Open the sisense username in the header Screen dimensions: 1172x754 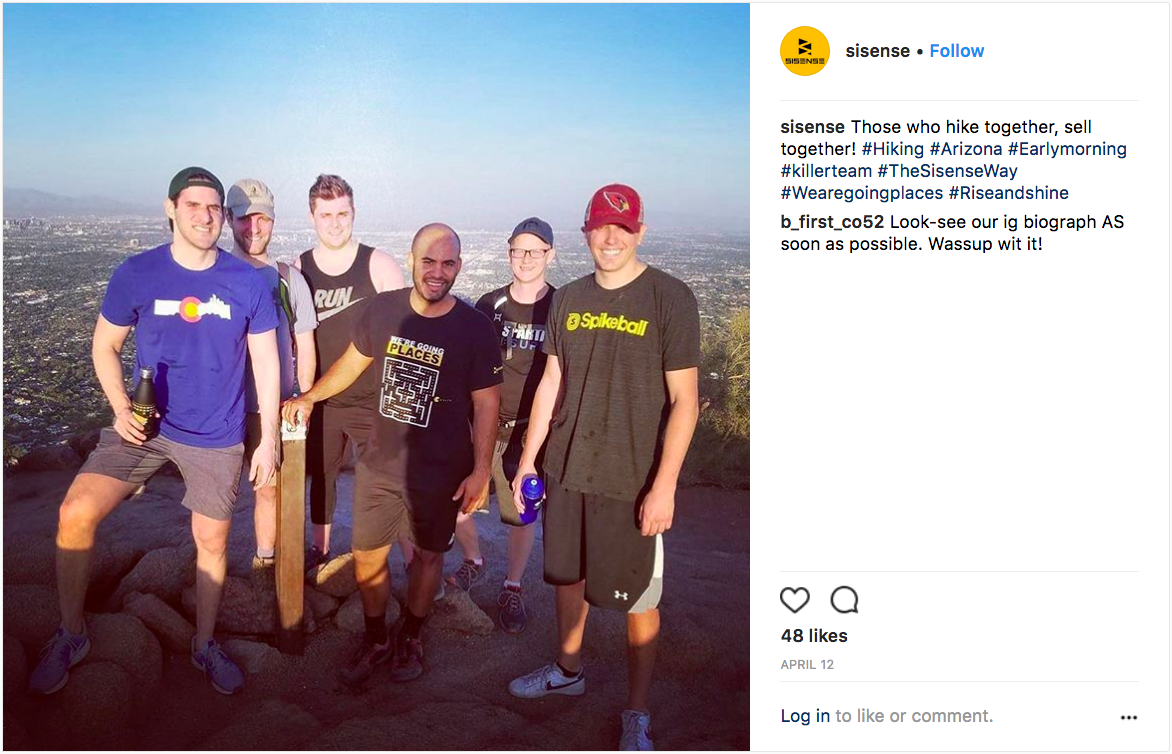(x=877, y=51)
